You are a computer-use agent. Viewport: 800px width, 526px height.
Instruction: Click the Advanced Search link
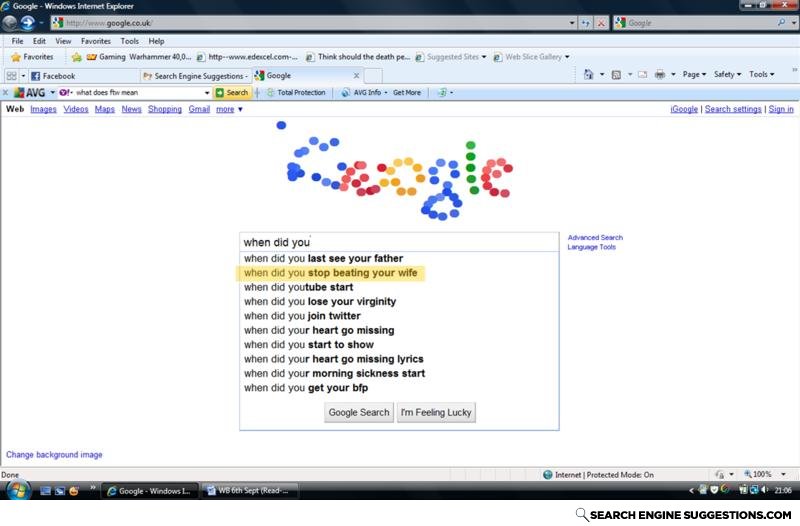595,238
